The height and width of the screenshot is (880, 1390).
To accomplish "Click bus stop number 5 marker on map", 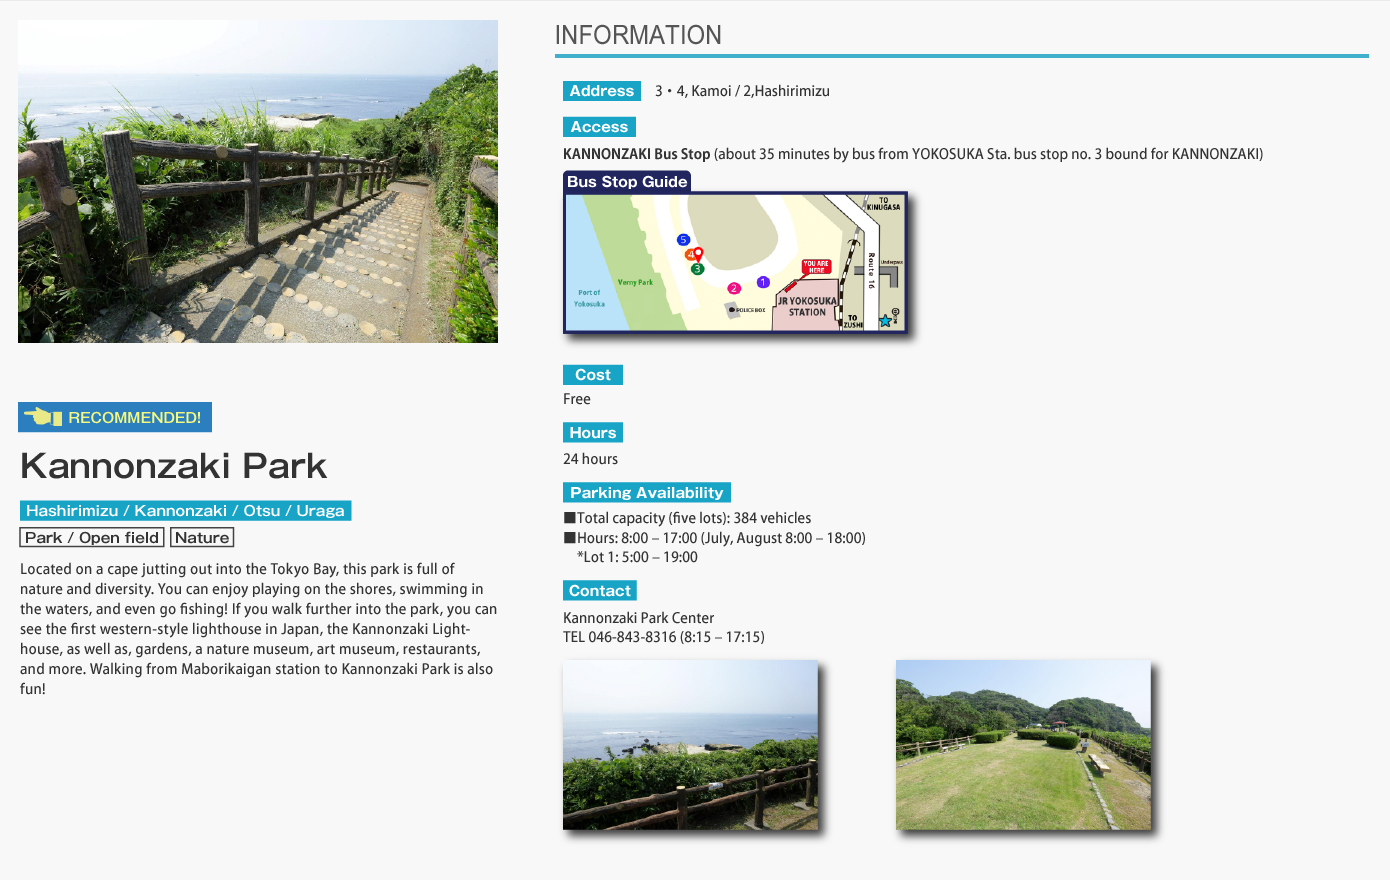I will (x=683, y=240).
